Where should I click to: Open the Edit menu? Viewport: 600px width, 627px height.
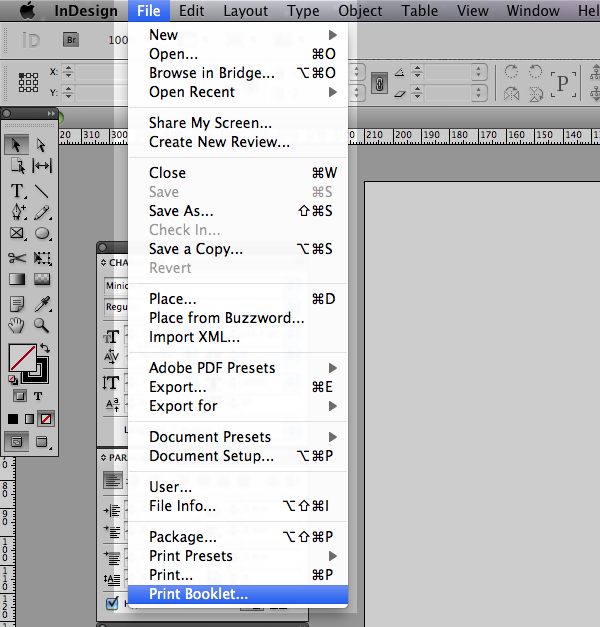(x=191, y=11)
